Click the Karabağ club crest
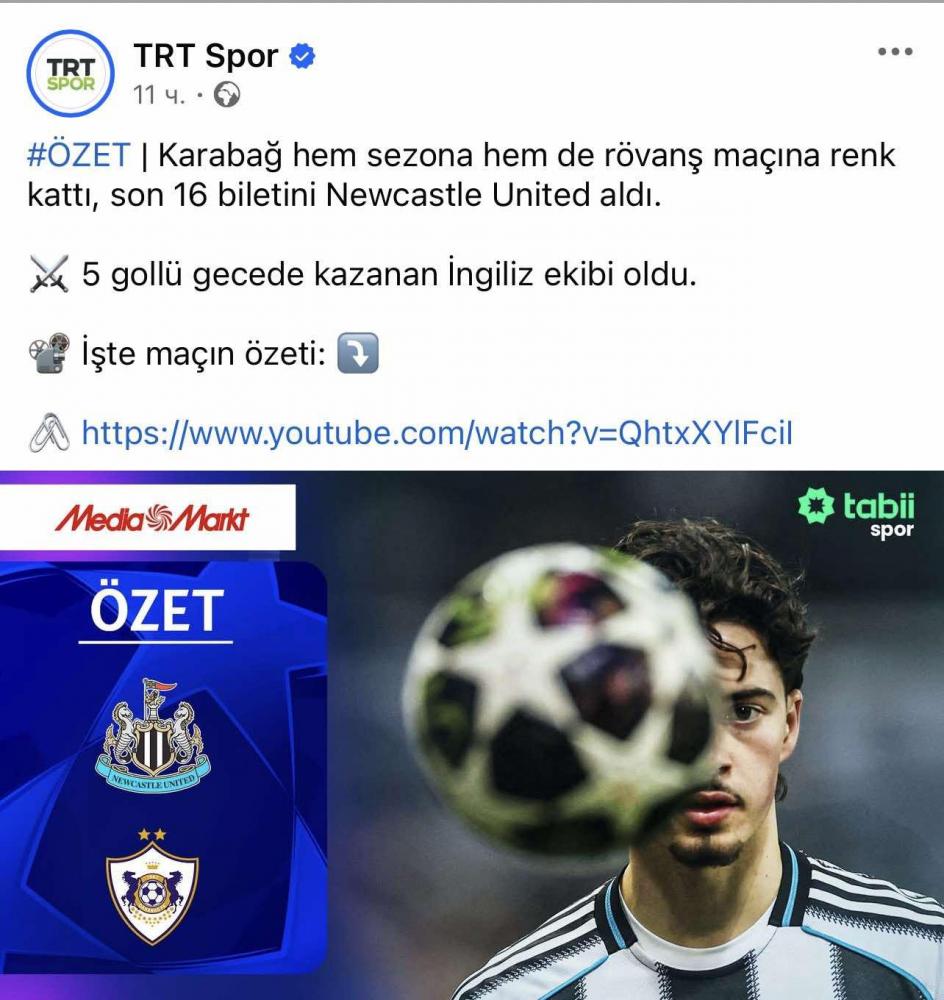The image size is (944, 1000). tap(152, 886)
